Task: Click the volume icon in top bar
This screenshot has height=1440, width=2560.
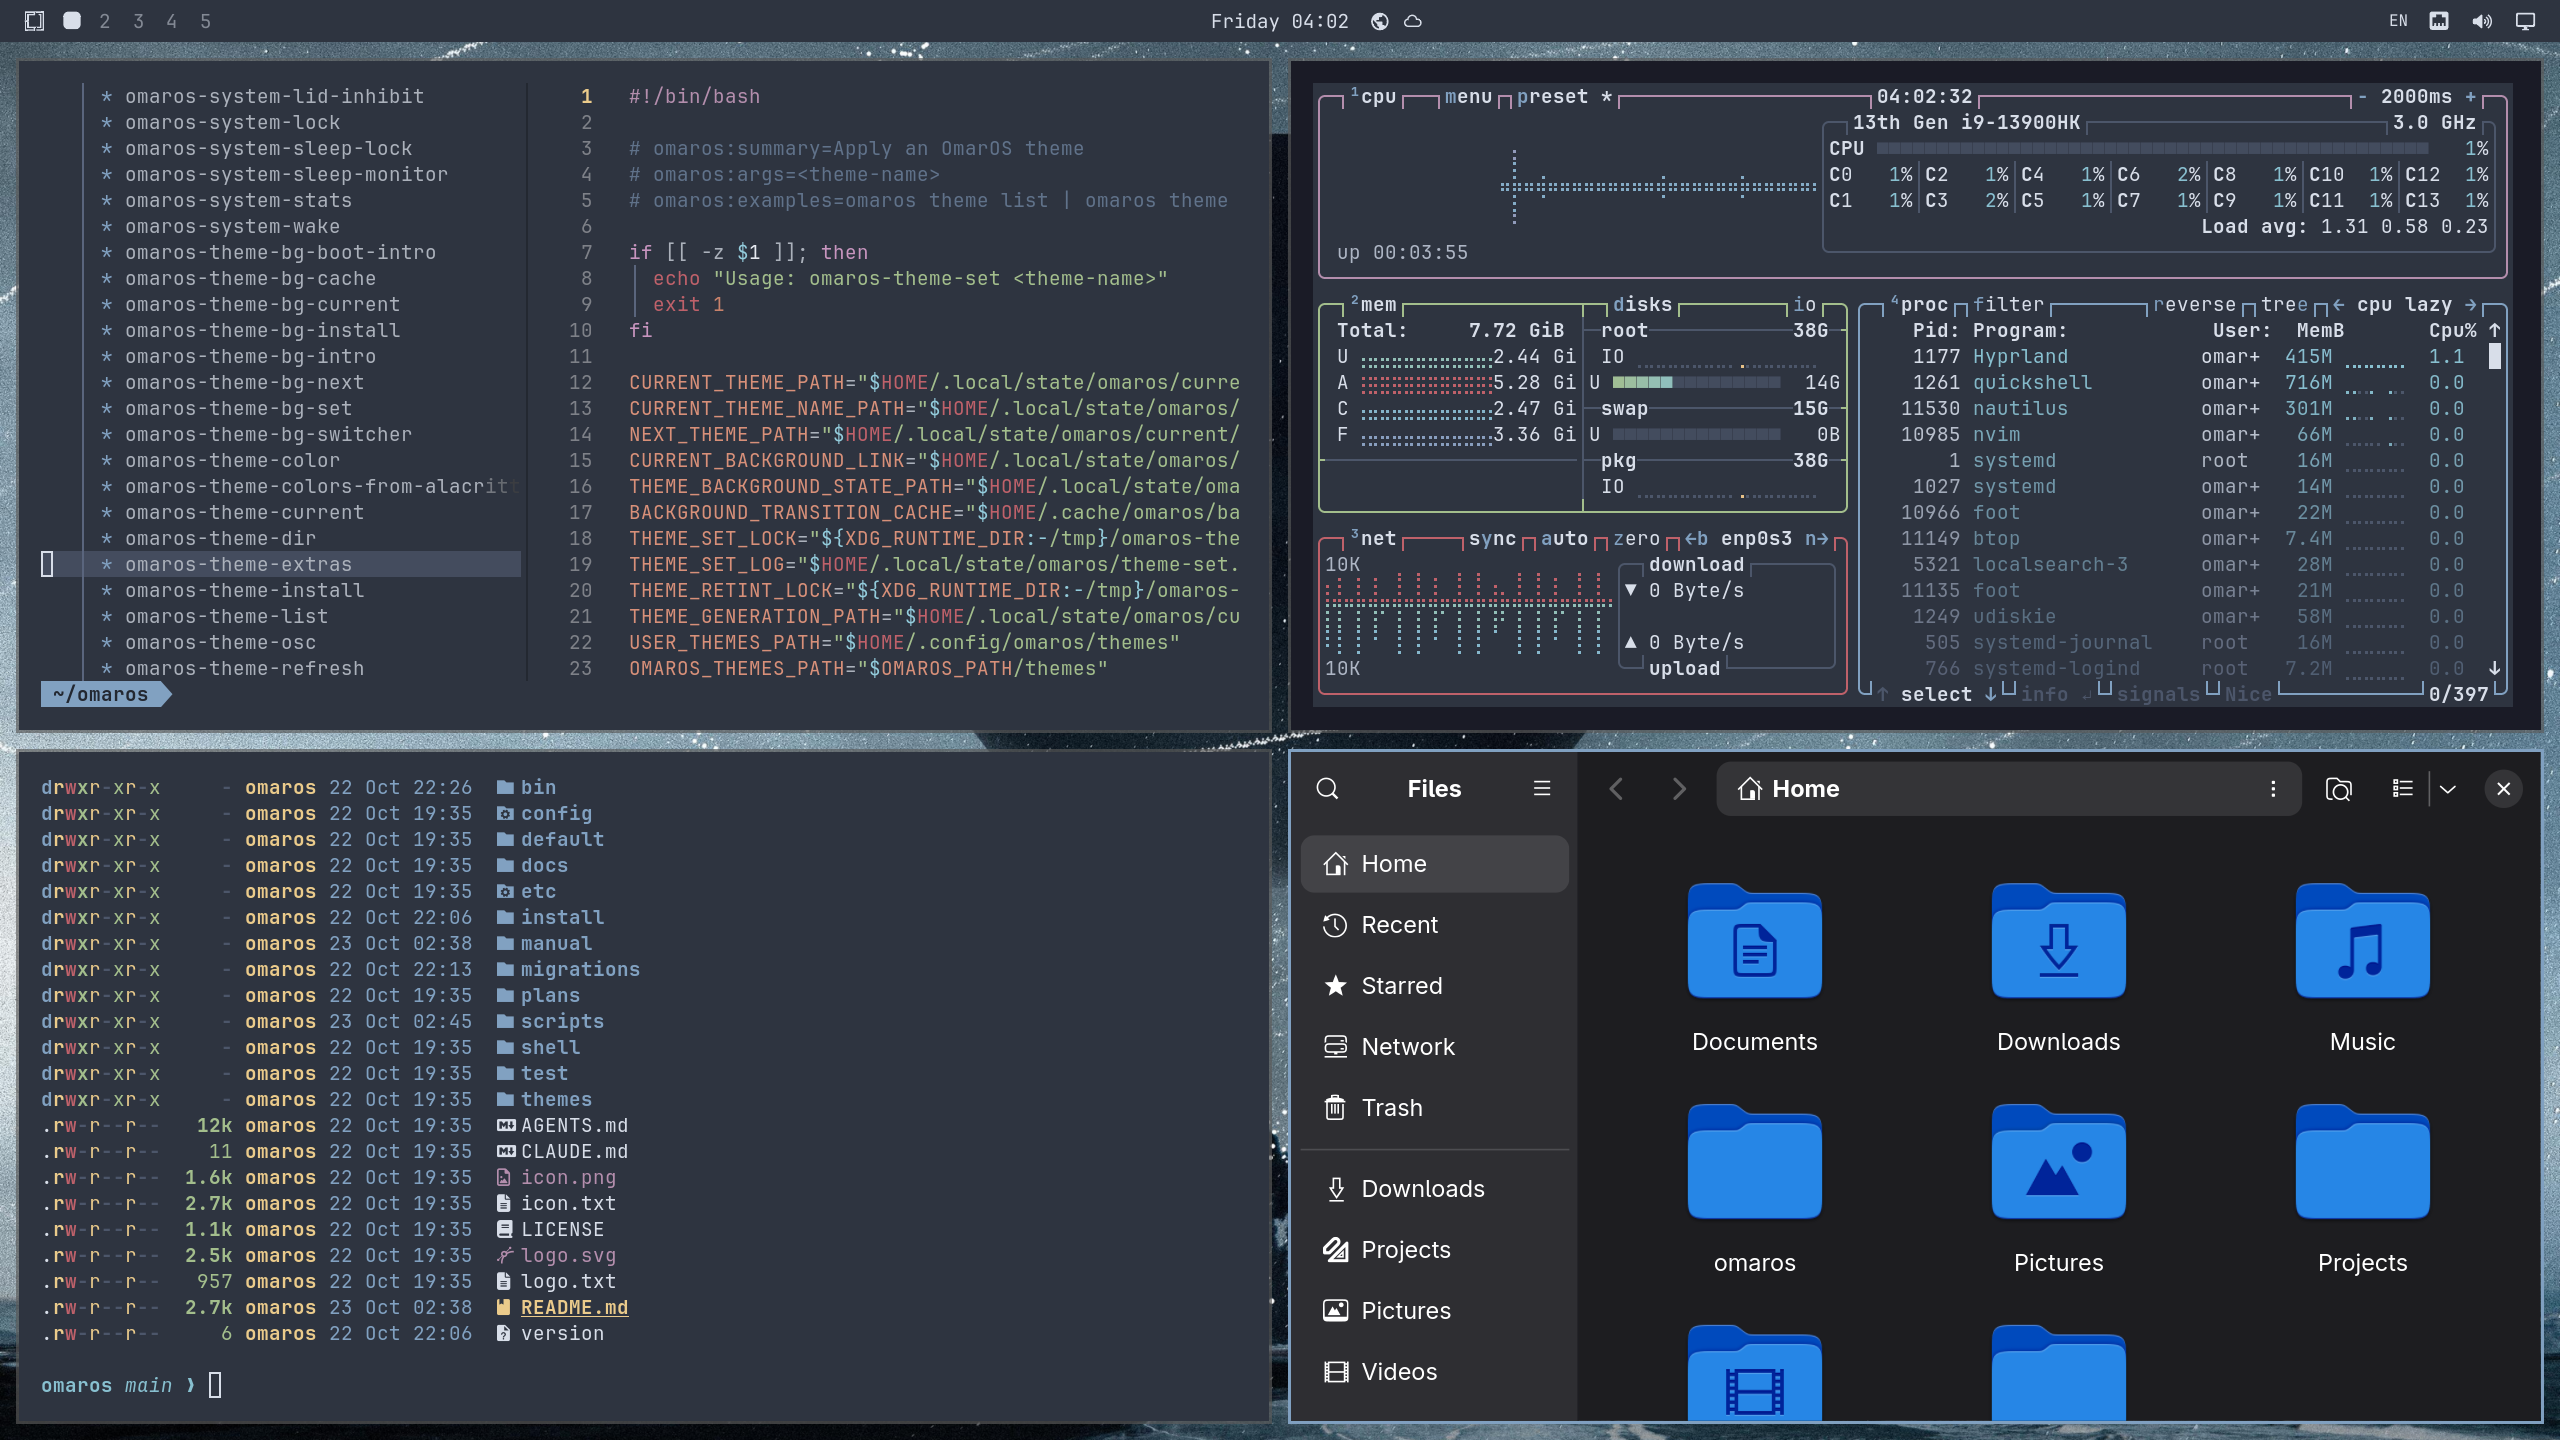Action: pyautogui.click(x=2482, y=21)
